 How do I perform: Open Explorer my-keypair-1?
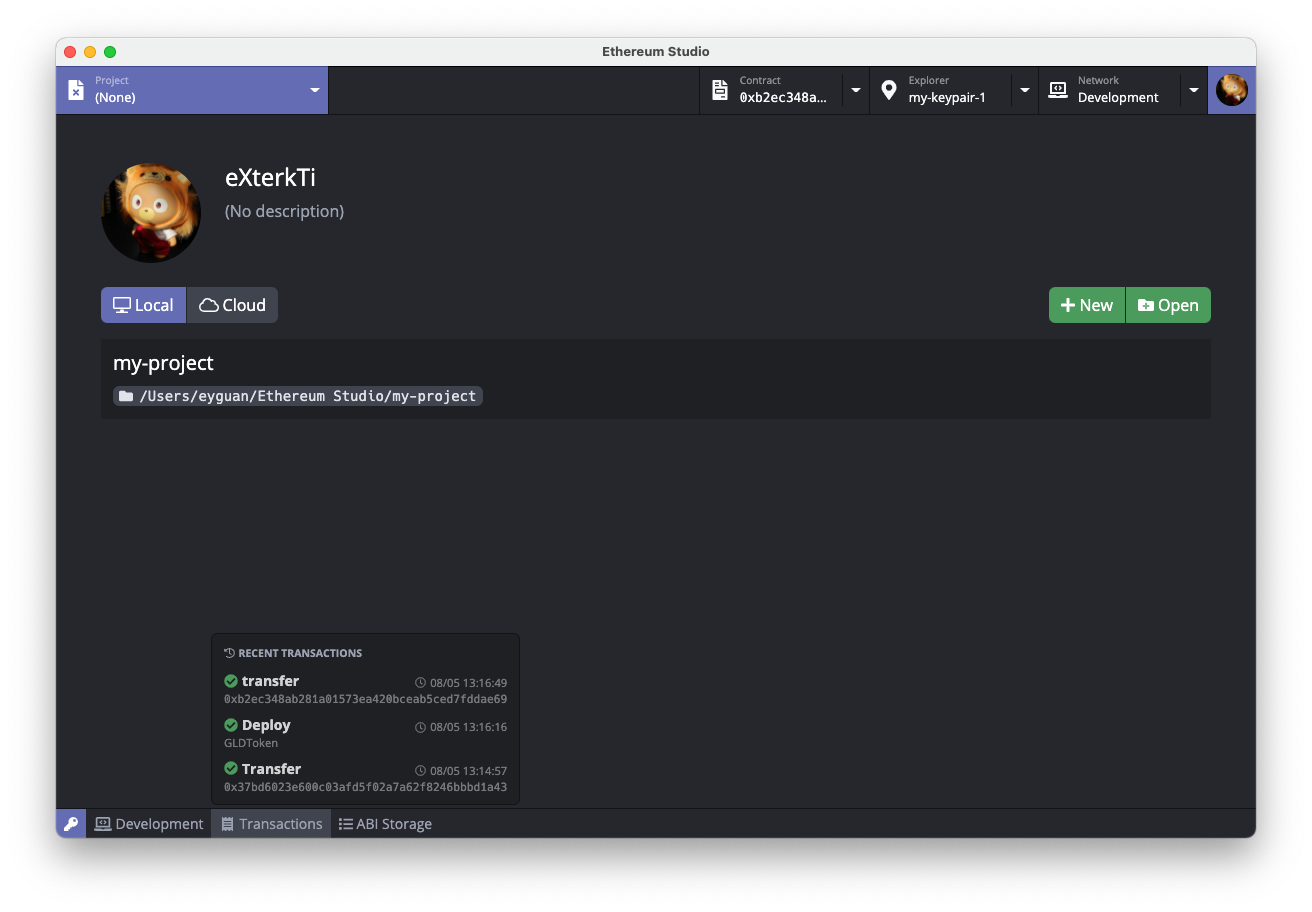pyautogui.click(x=947, y=97)
